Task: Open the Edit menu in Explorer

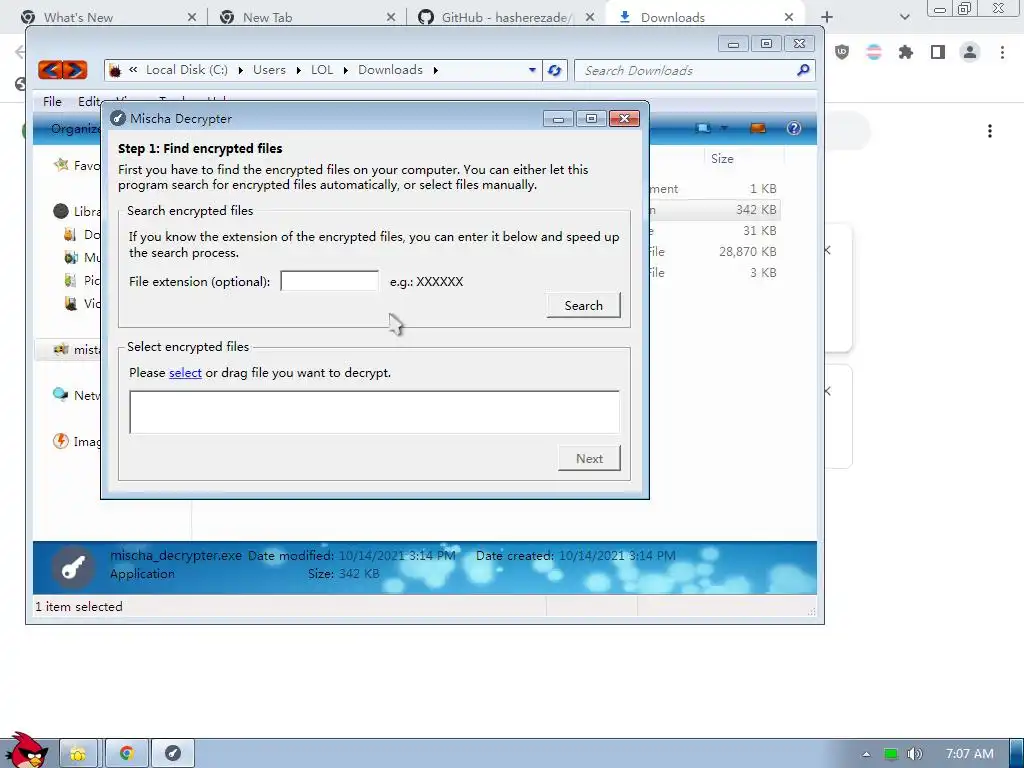Action: click(x=89, y=101)
